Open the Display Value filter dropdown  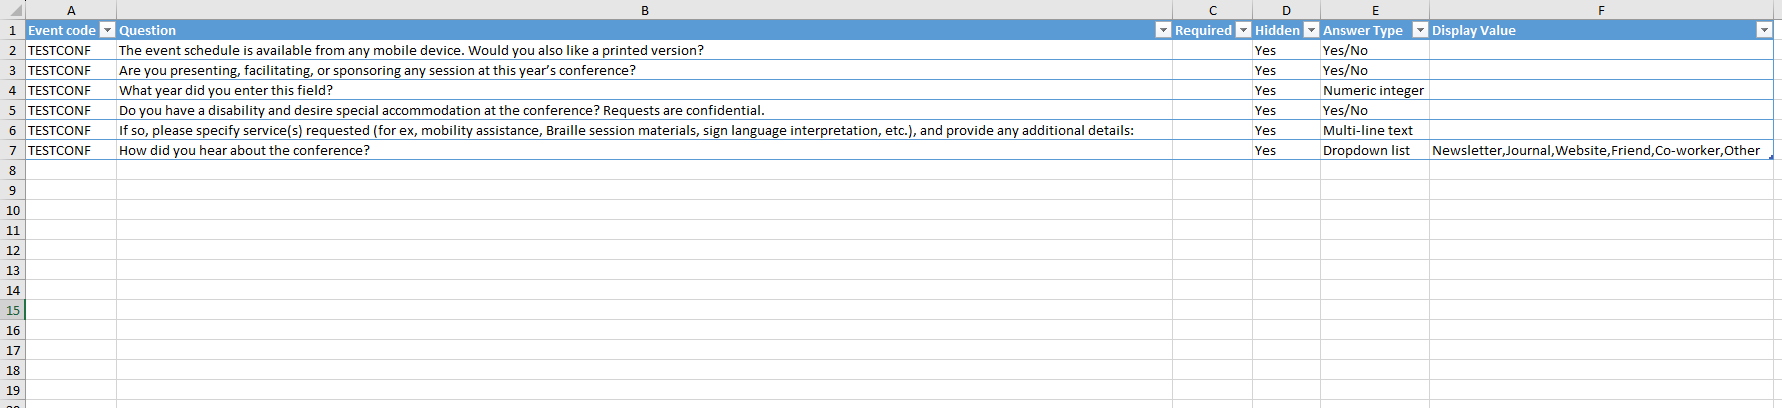click(1764, 30)
